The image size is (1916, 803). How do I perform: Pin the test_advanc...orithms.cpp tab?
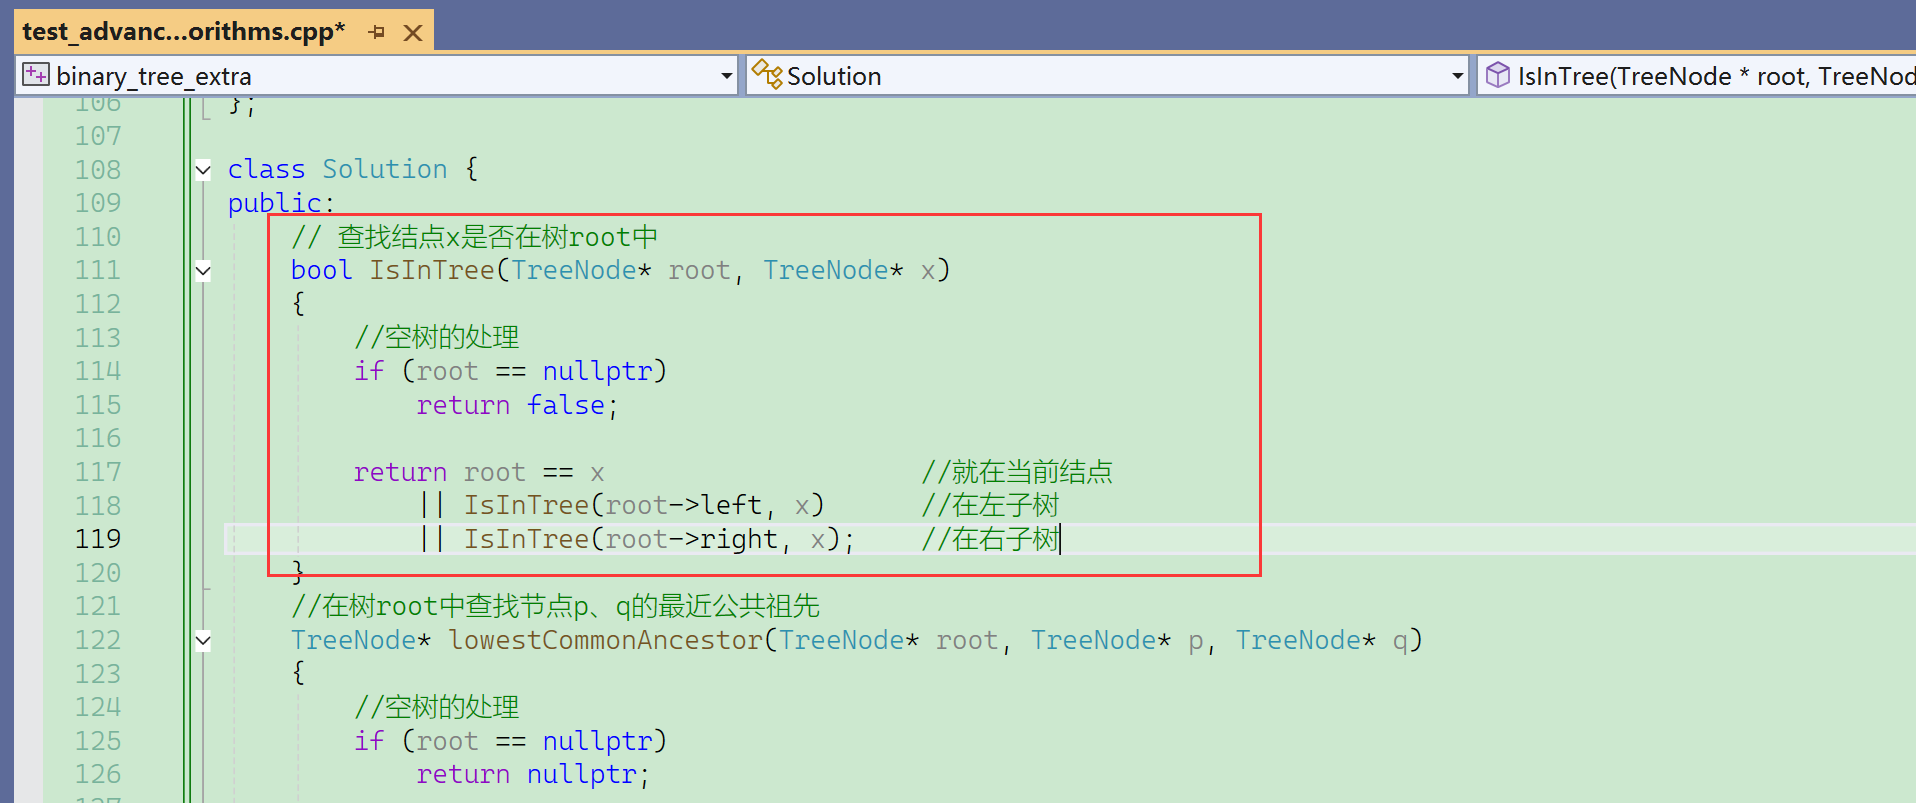(377, 32)
